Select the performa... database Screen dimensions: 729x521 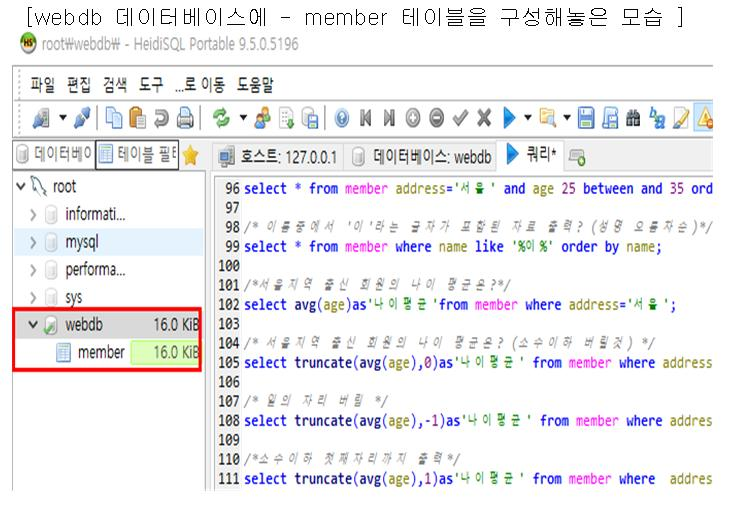pos(95,270)
